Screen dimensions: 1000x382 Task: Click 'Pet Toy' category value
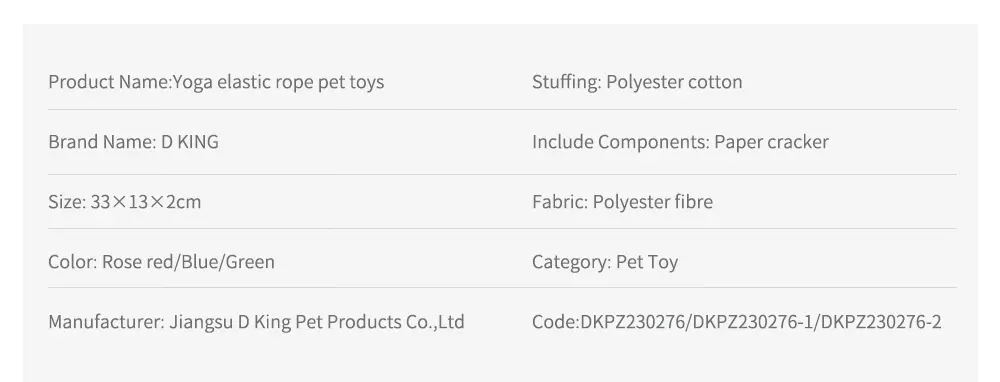647,262
